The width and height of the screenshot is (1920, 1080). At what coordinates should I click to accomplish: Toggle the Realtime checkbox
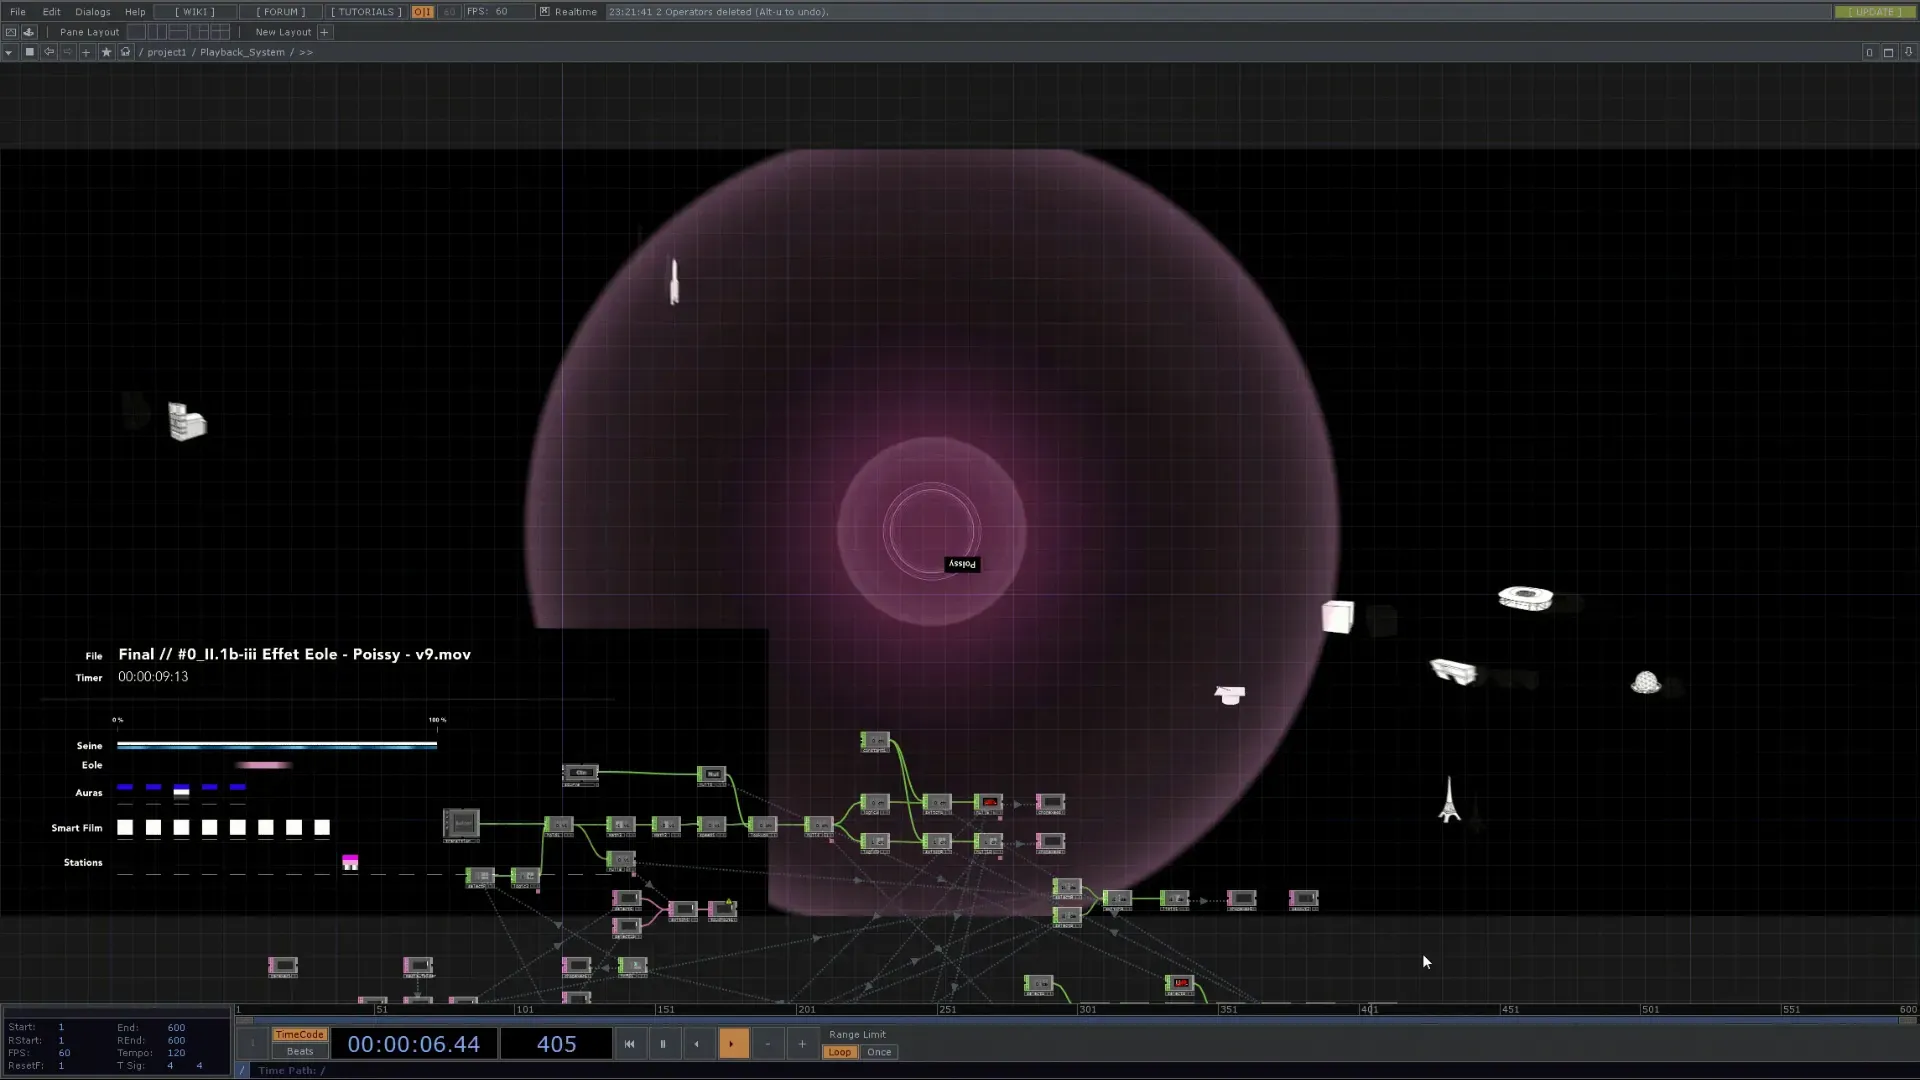545,12
